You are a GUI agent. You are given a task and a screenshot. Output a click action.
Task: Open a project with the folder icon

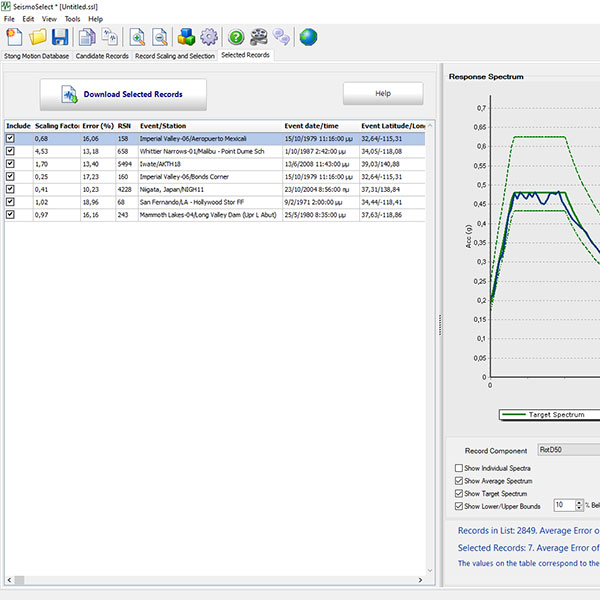(x=38, y=37)
